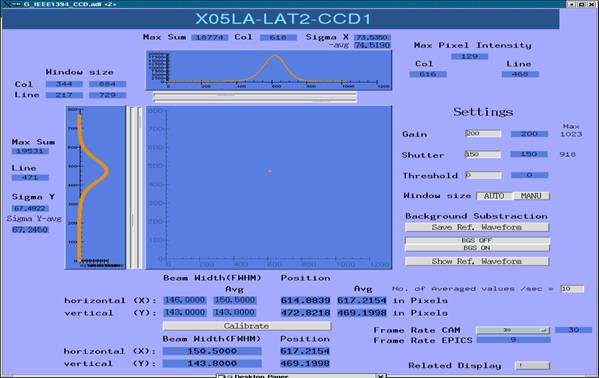Click the Shutter input field
The width and height of the screenshot is (599, 378).
483,154
